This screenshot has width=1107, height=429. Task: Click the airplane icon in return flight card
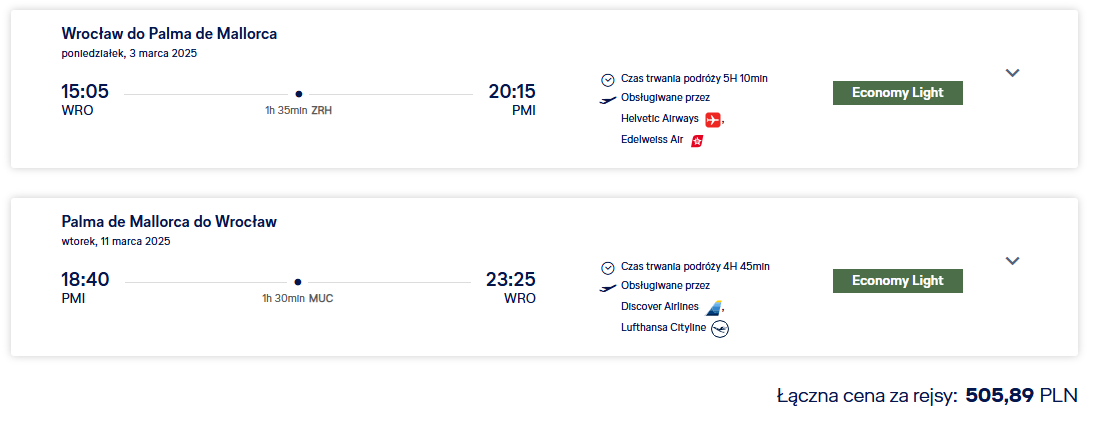point(608,288)
